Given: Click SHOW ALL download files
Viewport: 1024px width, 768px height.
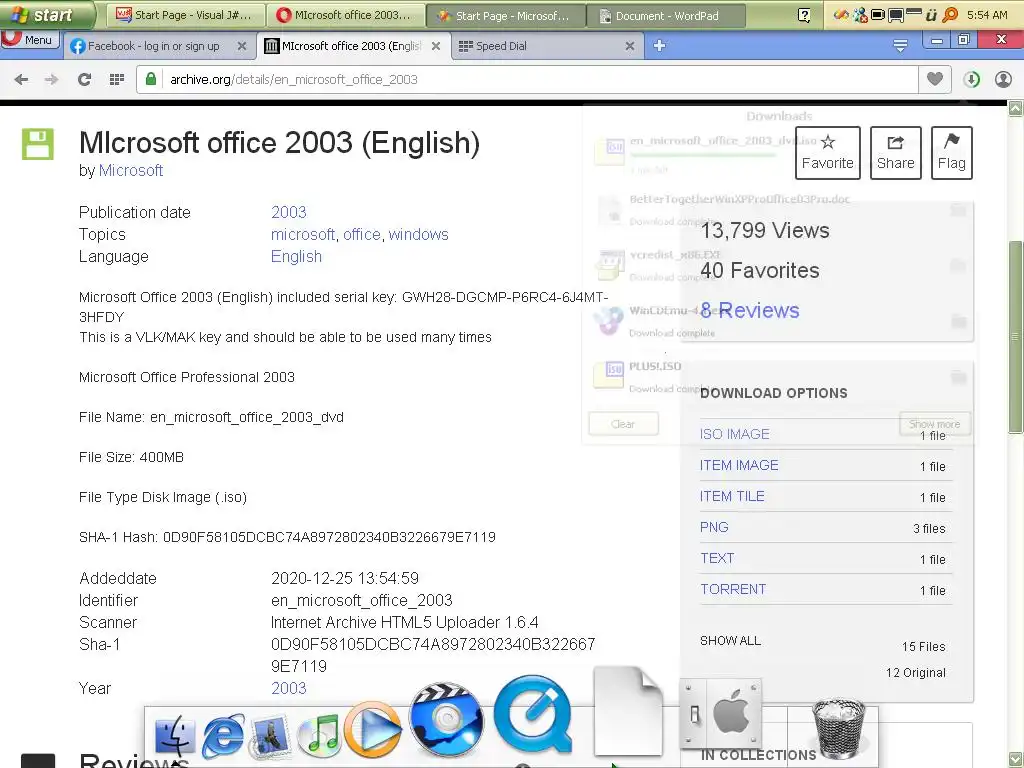Looking at the screenshot, I should click(x=730, y=641).
